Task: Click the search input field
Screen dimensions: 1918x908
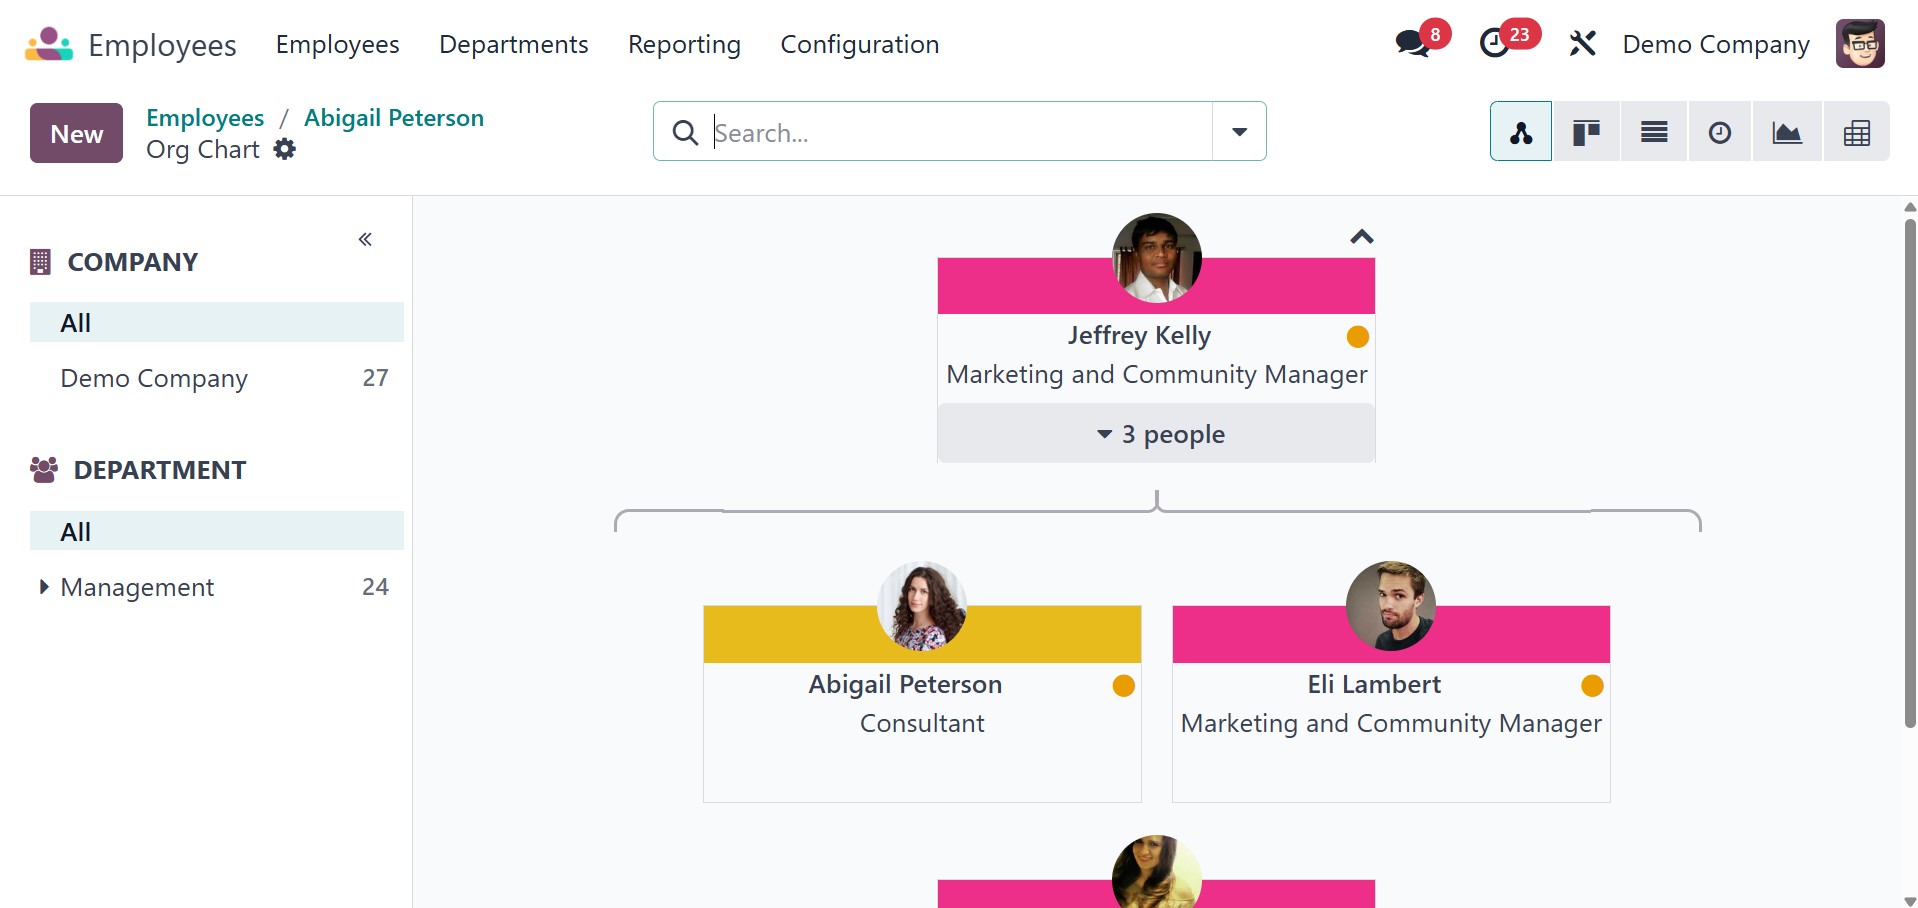Action: click(958, 132)
